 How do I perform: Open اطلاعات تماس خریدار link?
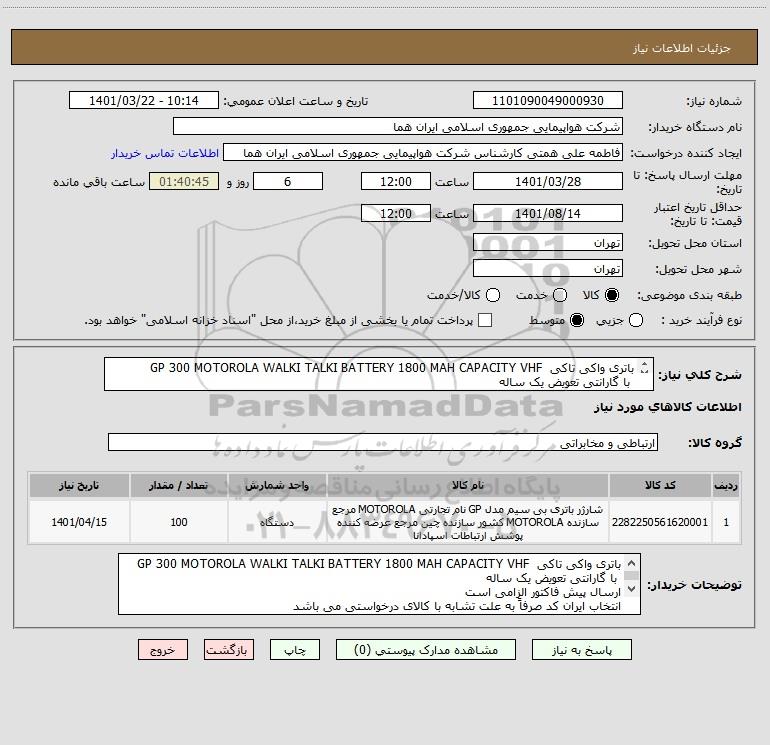click(165, 153)
